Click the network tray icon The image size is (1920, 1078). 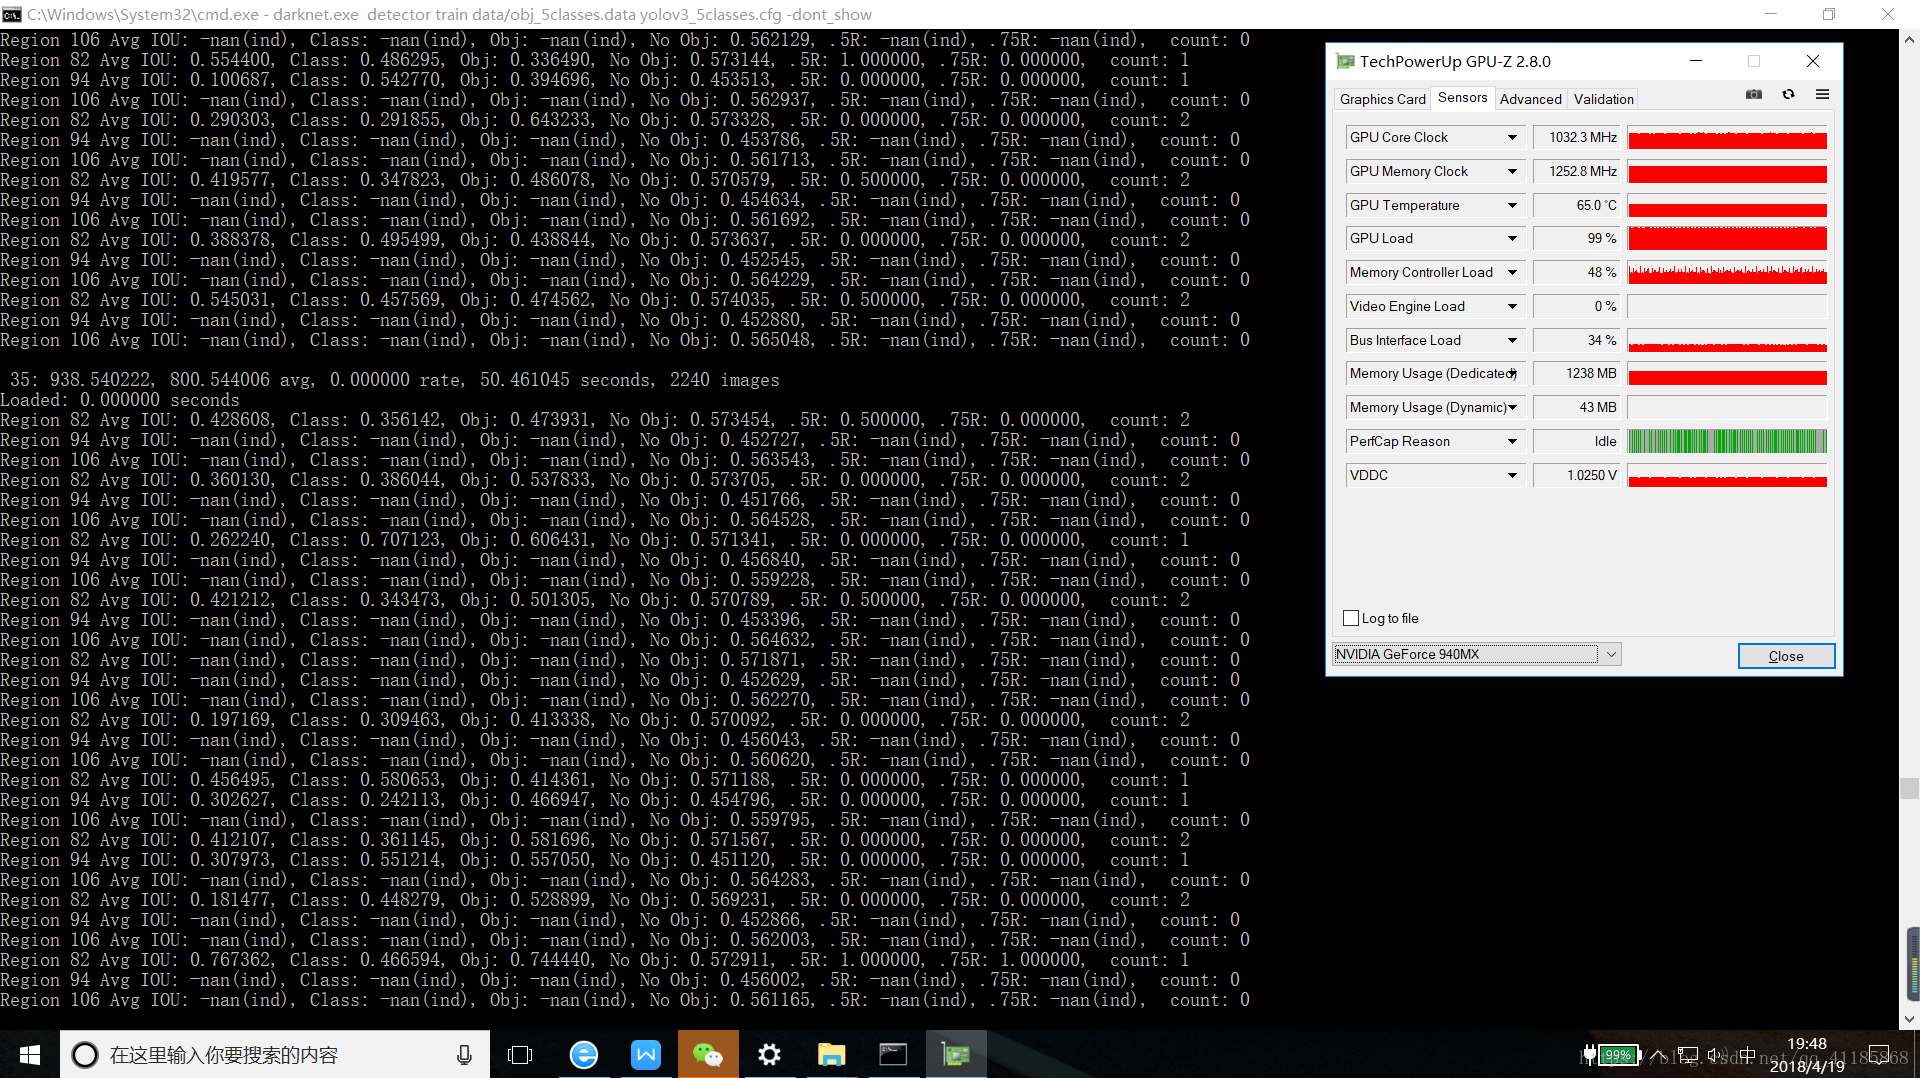pos(1688,1055)
